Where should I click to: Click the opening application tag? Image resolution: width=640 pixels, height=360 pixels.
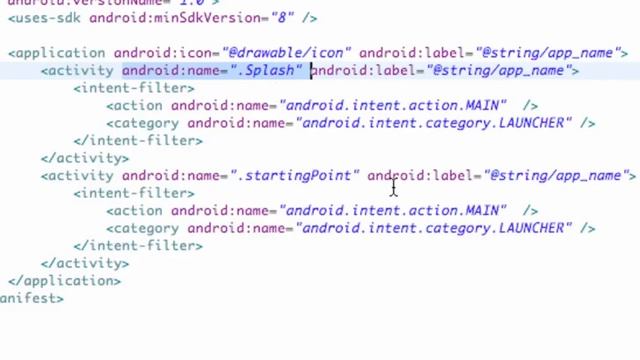click(318, 53)
